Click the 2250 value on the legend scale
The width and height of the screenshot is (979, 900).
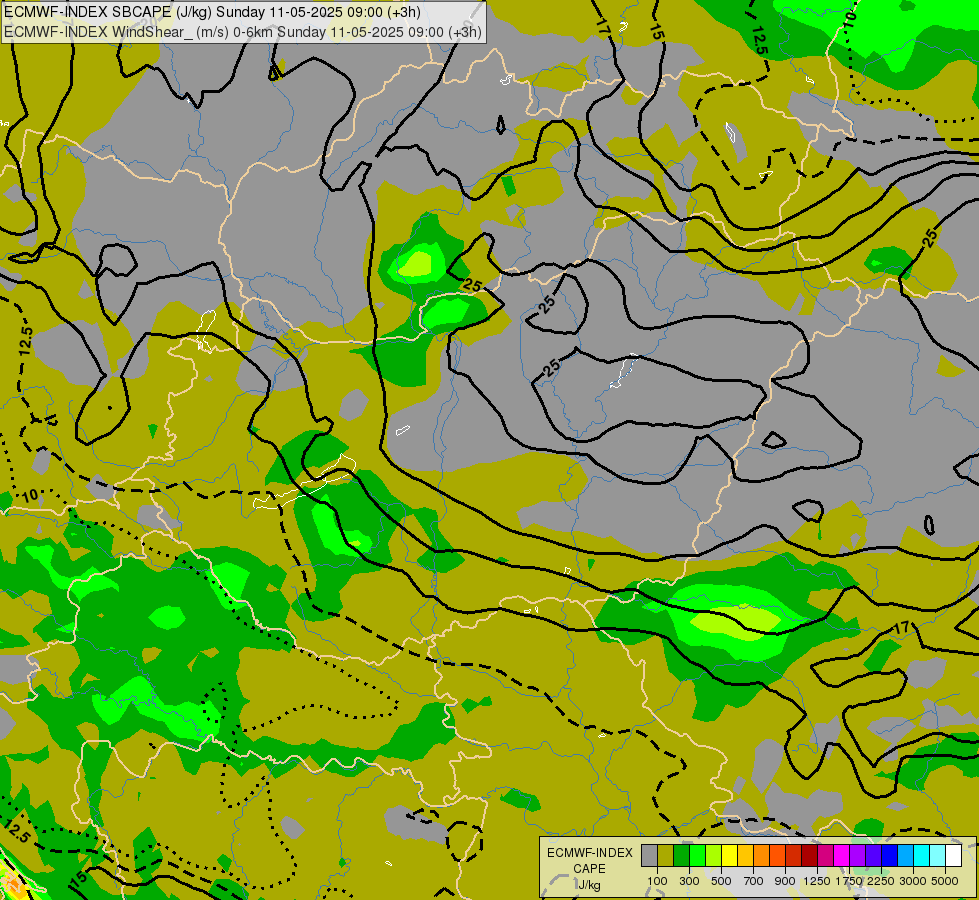click(881, 881)
